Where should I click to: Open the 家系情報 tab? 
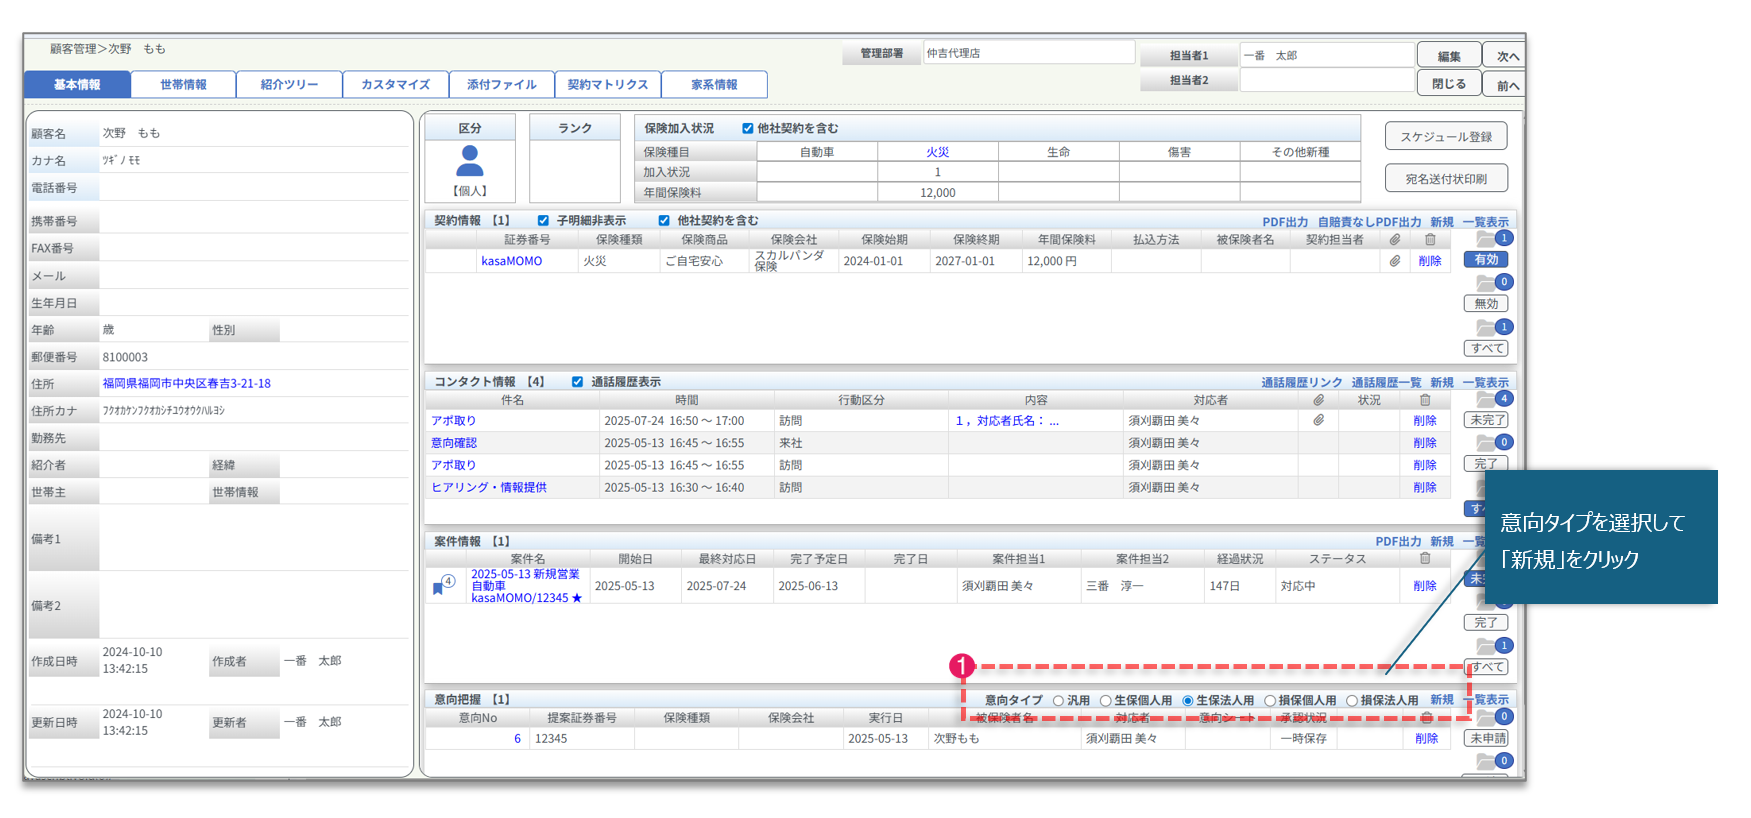(714, 85)
